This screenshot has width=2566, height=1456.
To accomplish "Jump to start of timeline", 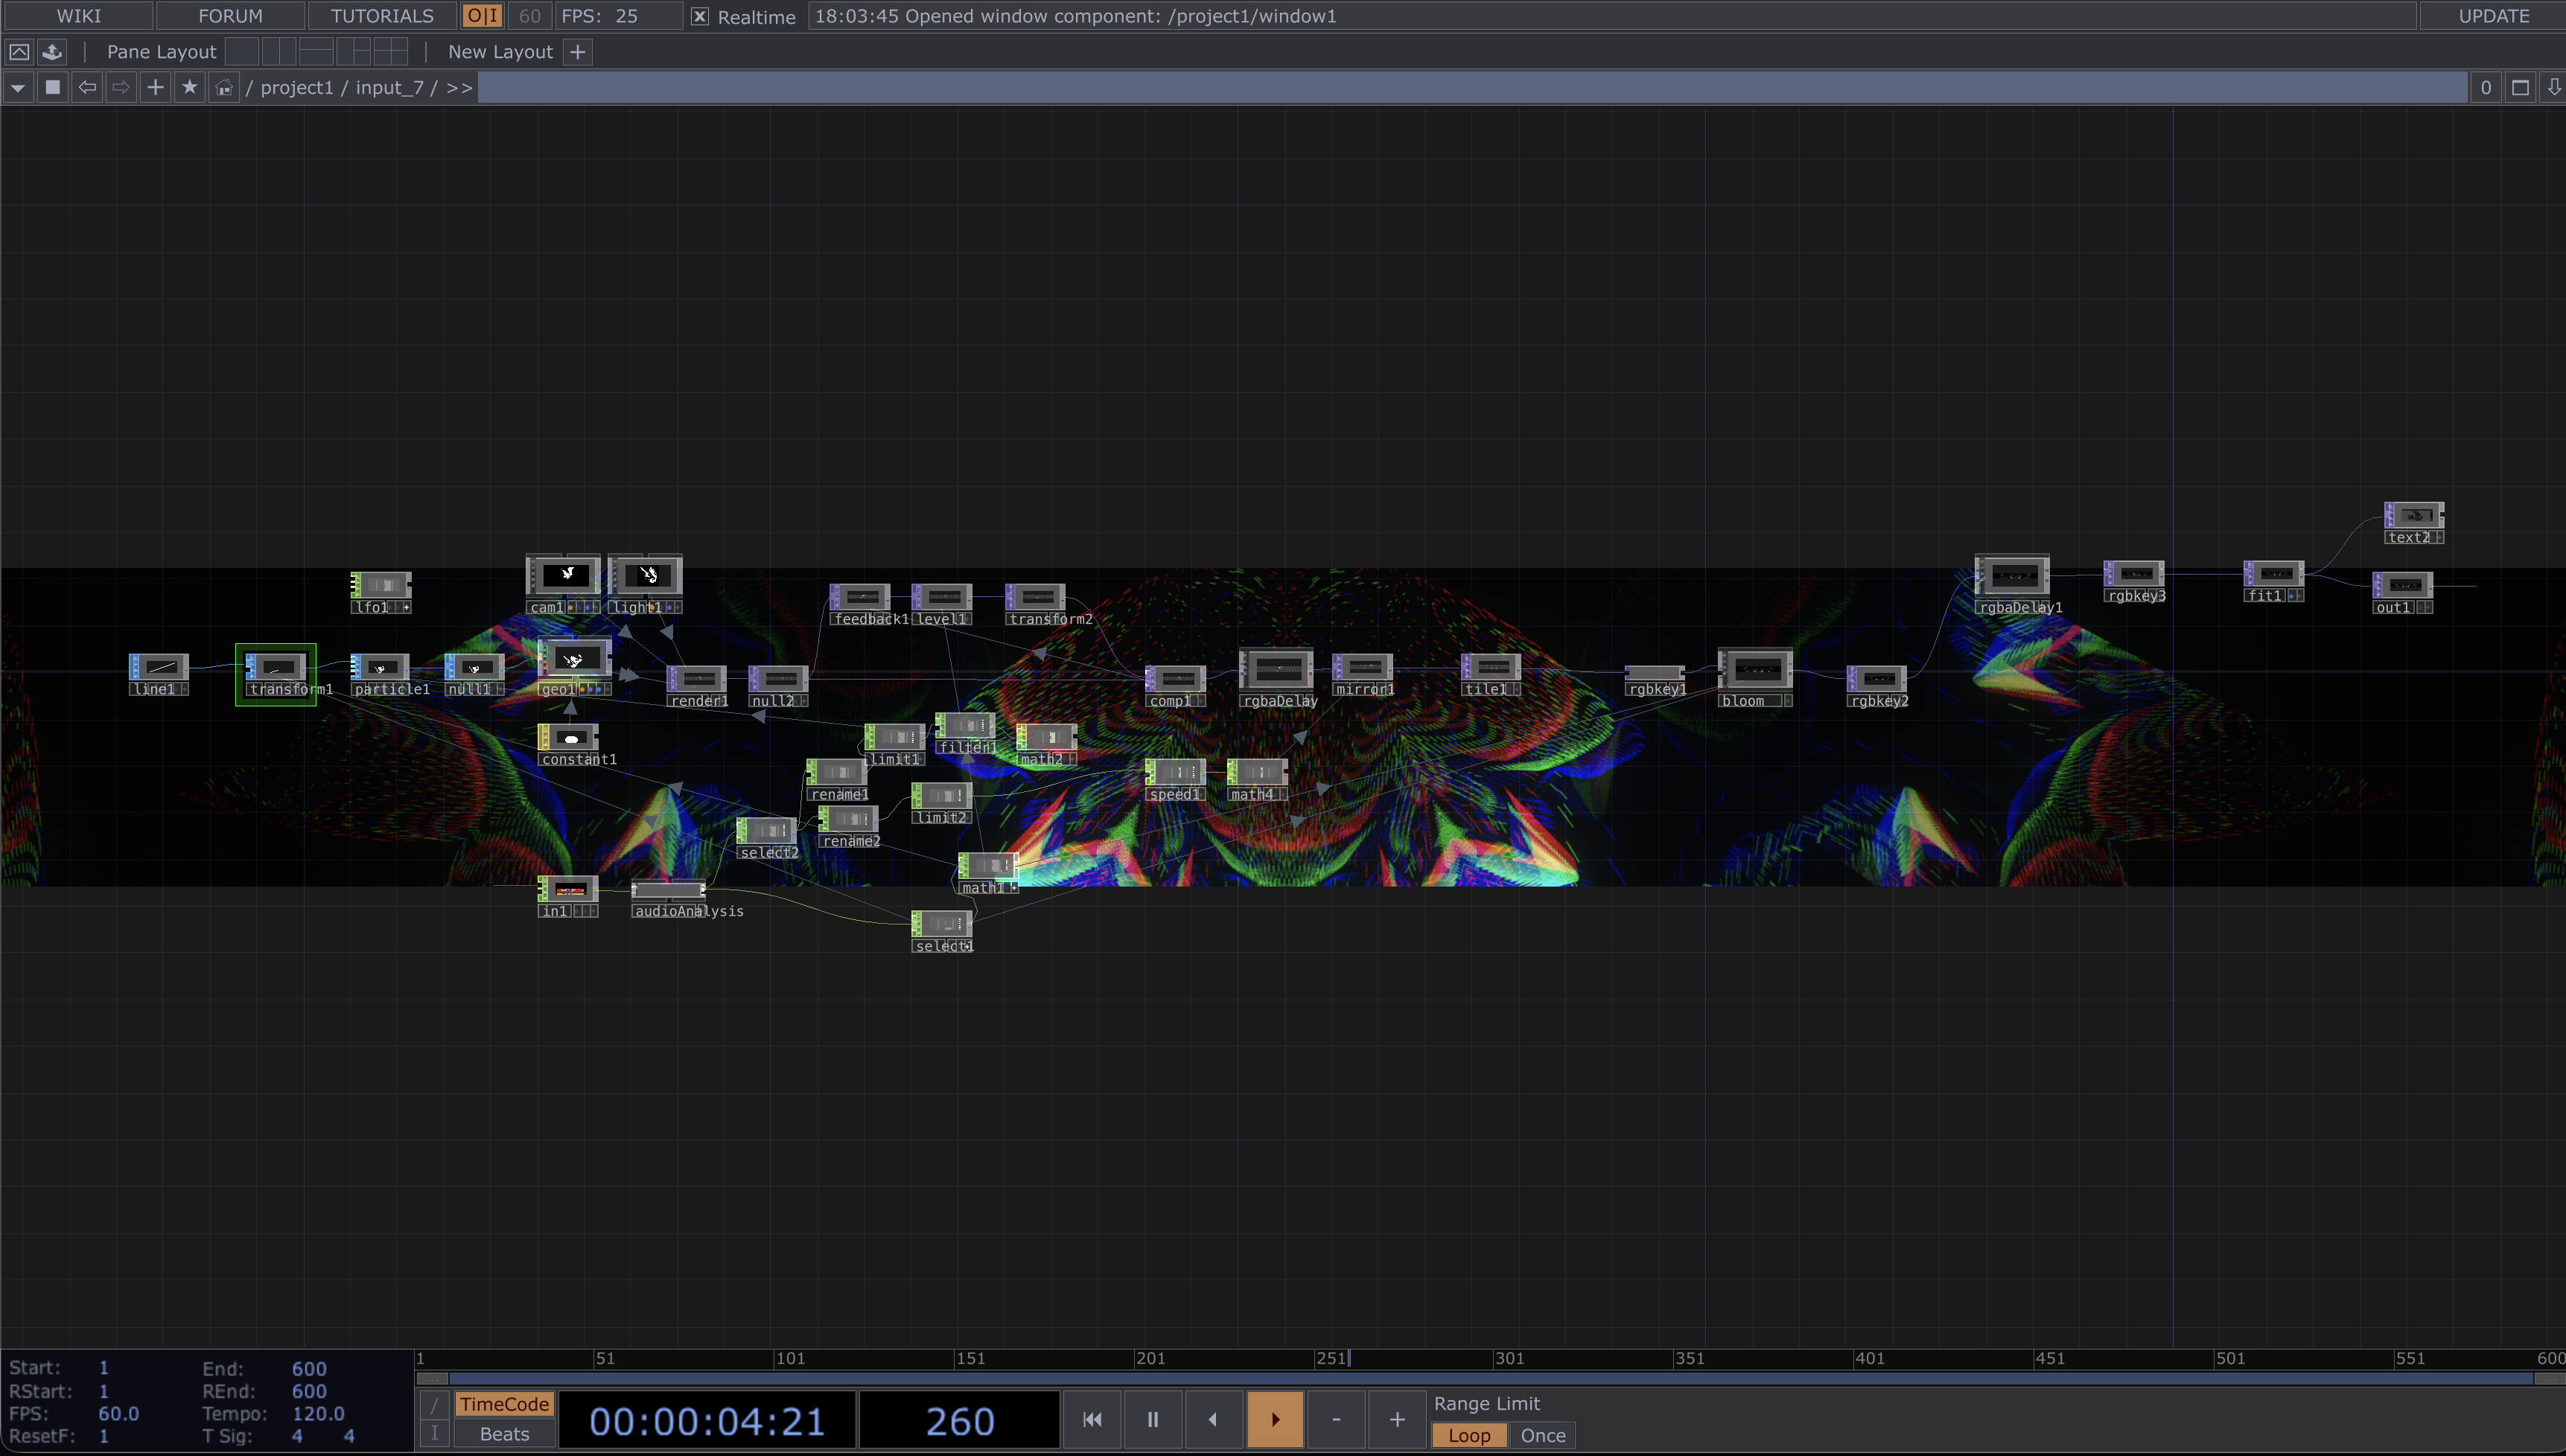I will click(x=1092, y=1419).
